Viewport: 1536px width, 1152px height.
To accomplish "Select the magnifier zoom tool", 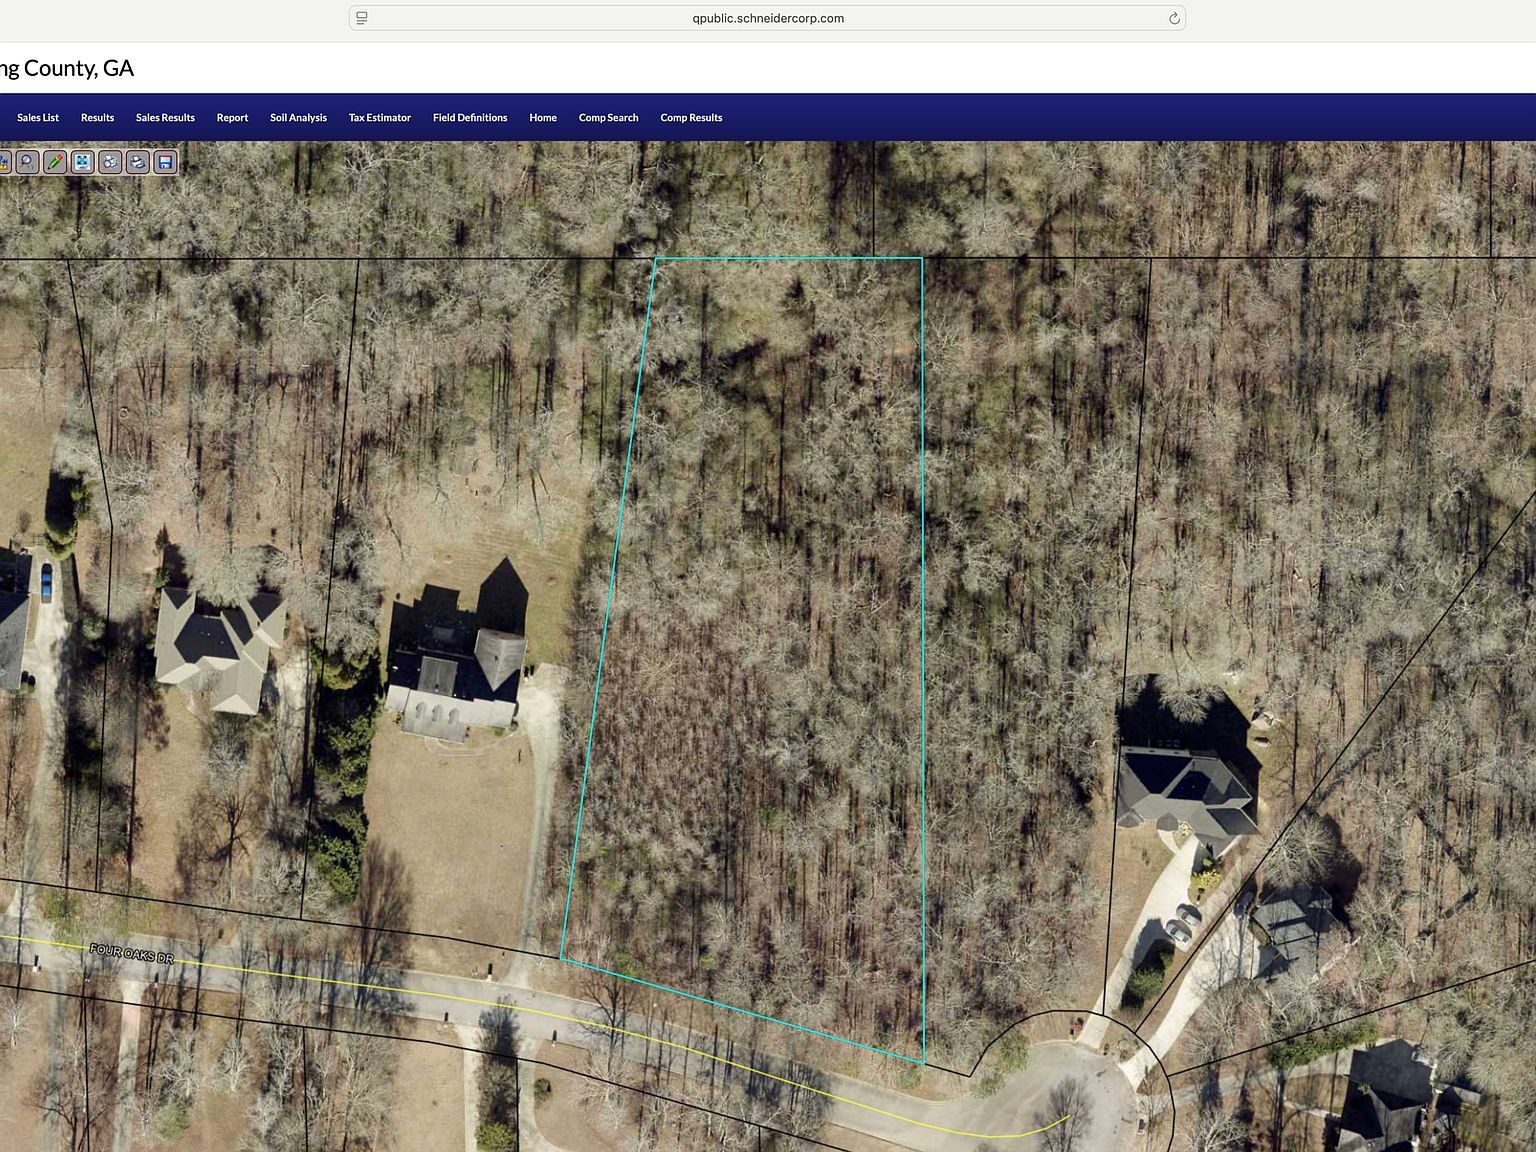I will (x=27, y=162).
